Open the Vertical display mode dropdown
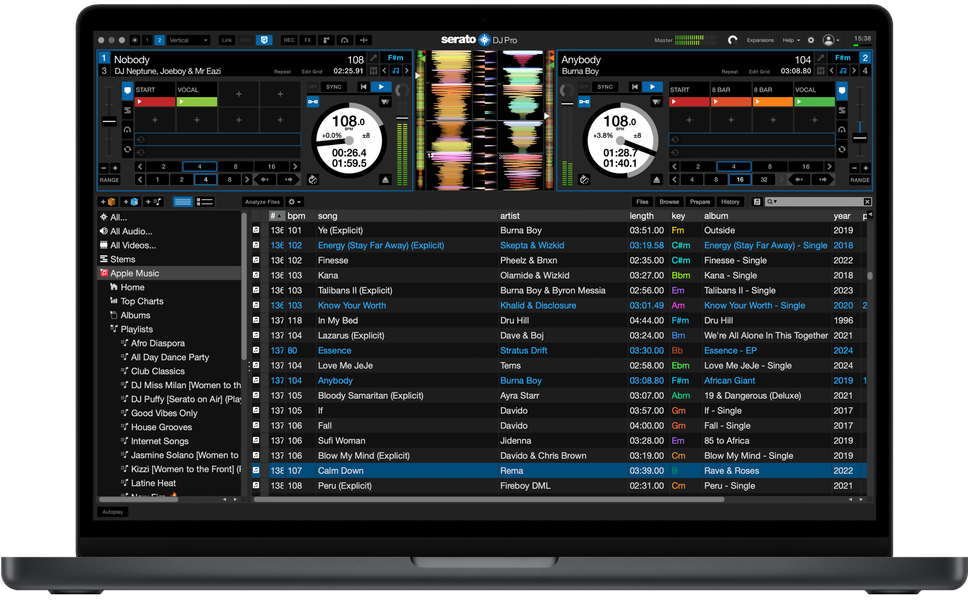This screenshot has width=970, height=600. click(x=207, y=40)
